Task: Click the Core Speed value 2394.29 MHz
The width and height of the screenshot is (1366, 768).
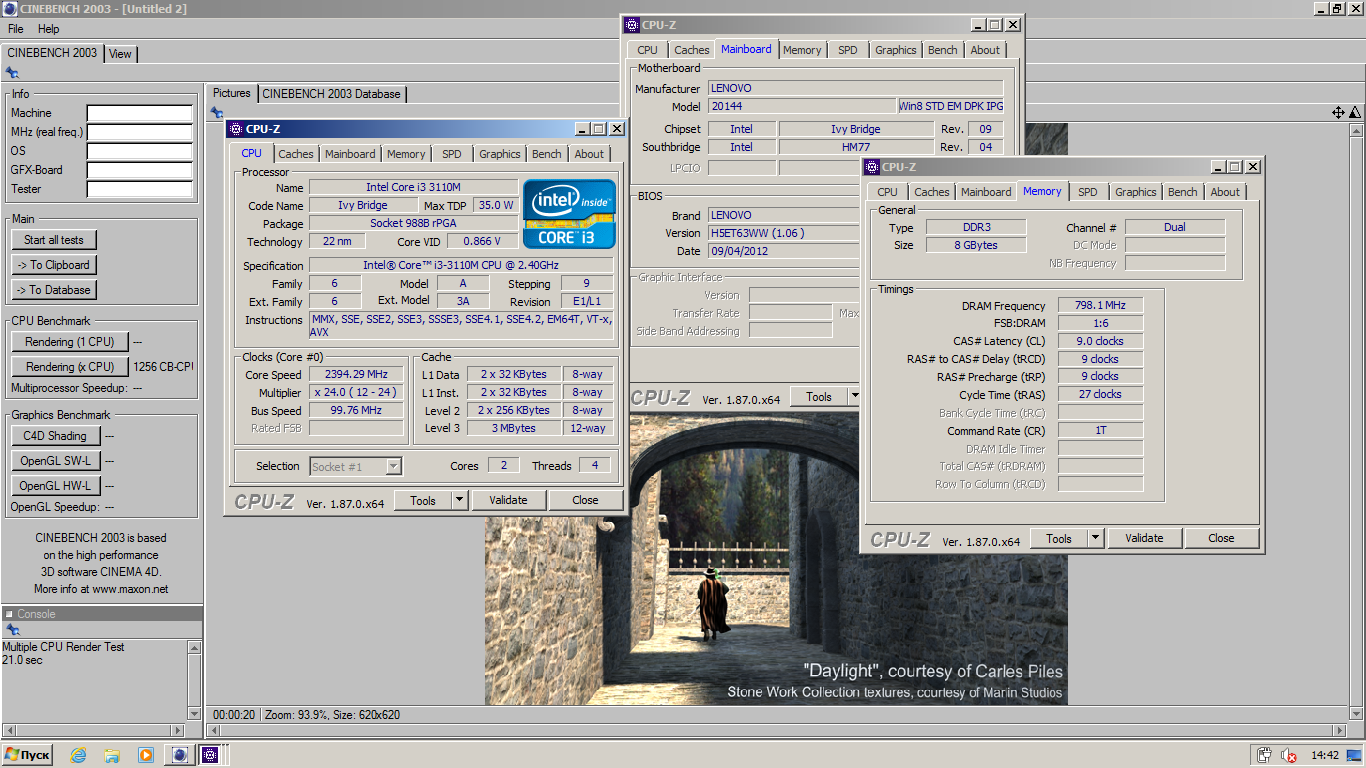Action: (356, 374)
